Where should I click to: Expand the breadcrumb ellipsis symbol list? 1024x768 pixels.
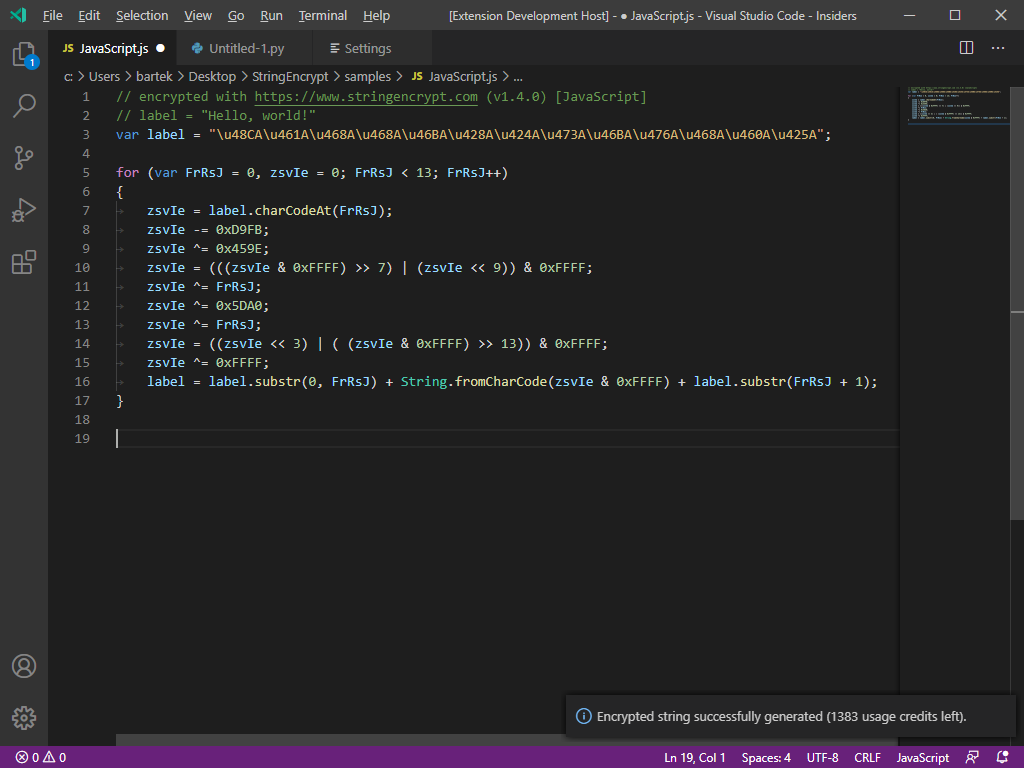click(x=518, y=77)
